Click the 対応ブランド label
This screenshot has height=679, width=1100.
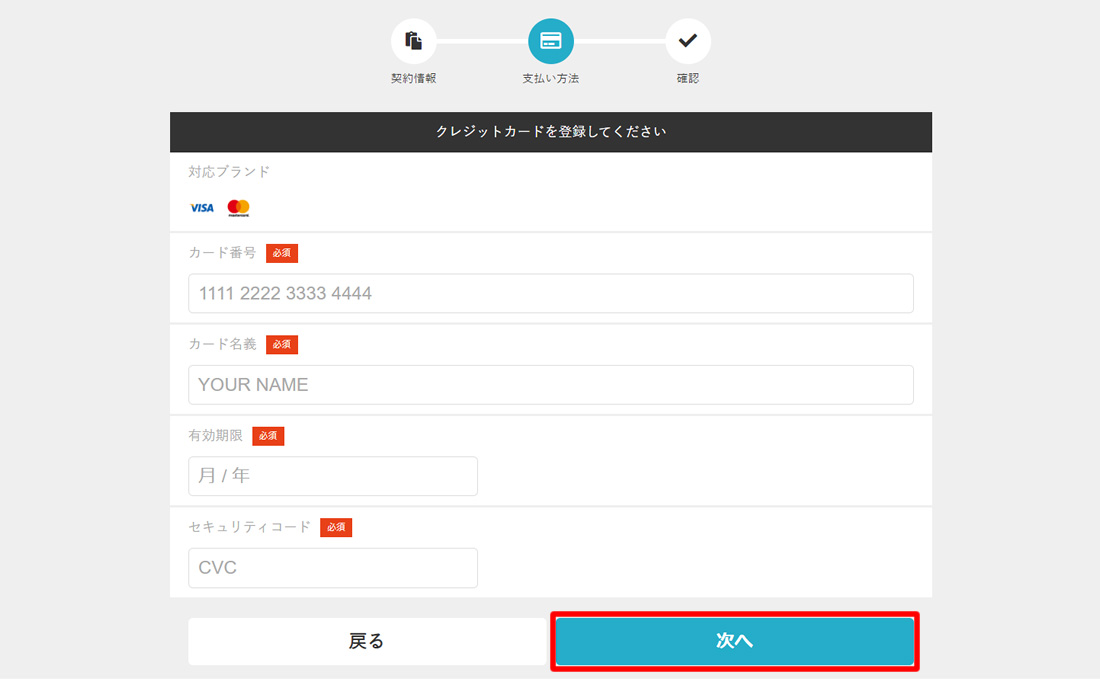pos(229,172)
